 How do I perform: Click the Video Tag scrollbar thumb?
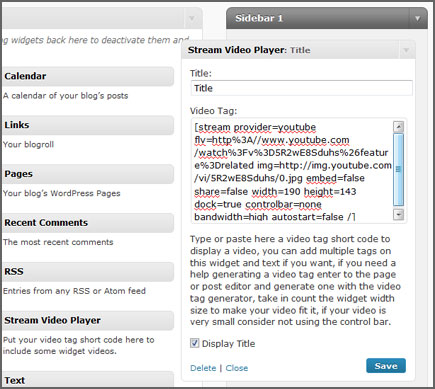(x=398, y=169)
